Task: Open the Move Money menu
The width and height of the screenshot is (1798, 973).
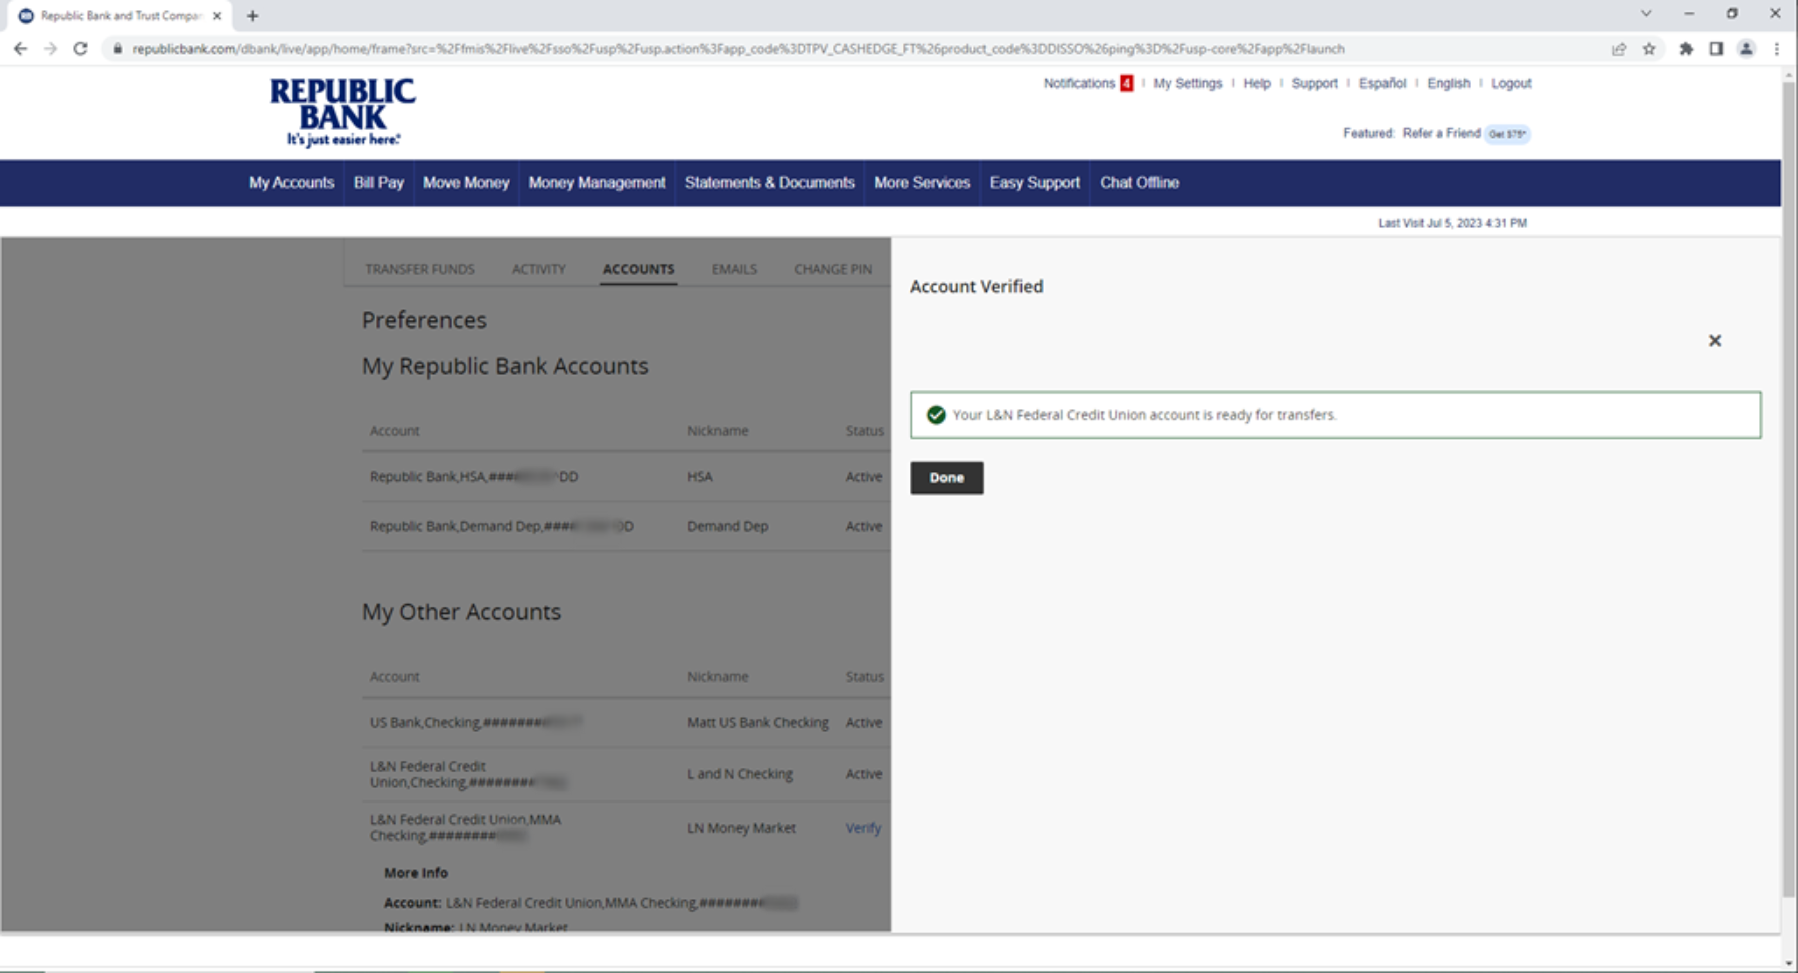Action: click(x=466, y=183)
